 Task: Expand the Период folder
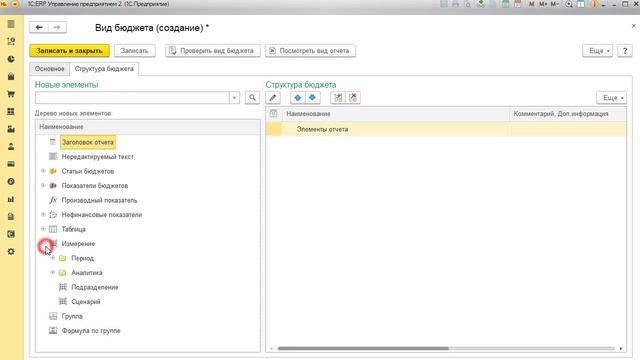point(53,258)
